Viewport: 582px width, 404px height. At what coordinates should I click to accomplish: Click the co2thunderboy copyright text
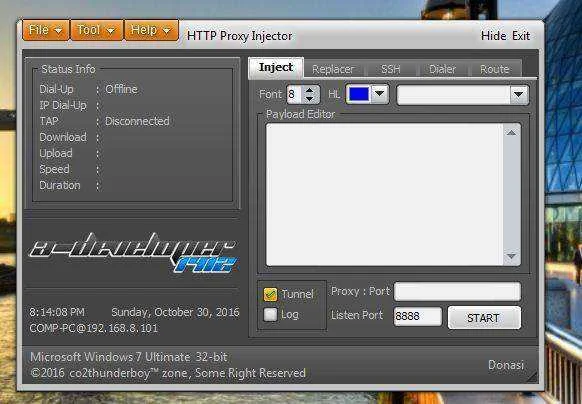[168, 373]
